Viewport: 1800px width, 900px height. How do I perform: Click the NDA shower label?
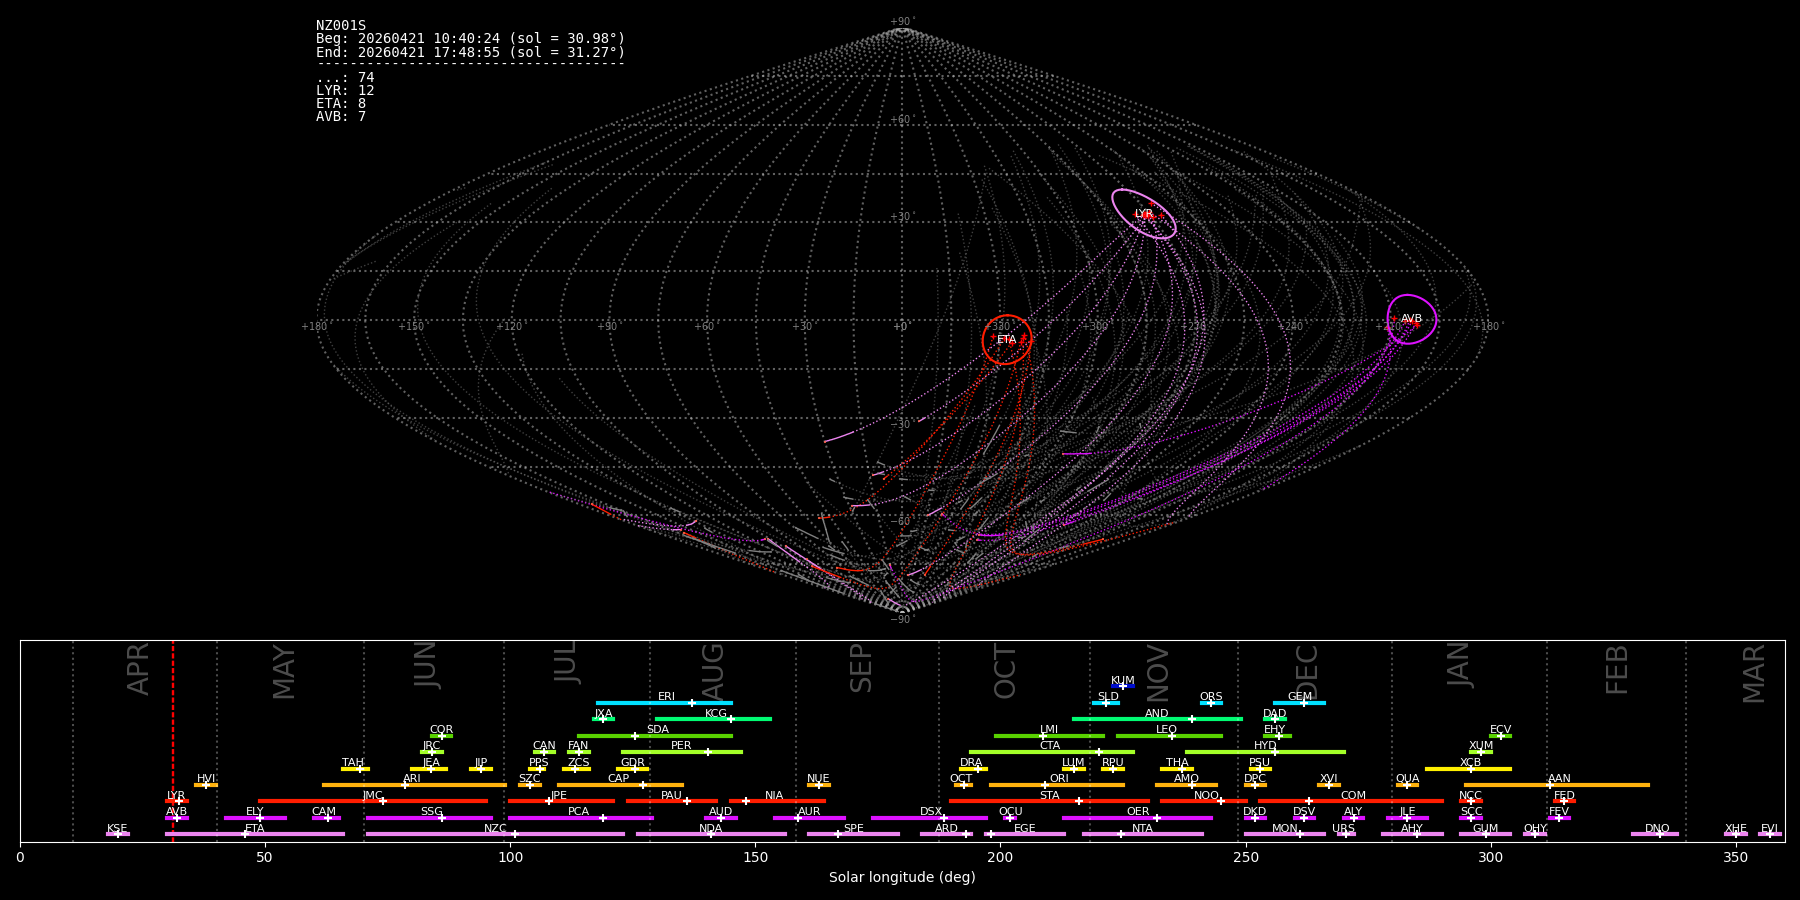[x=711, y=829]
